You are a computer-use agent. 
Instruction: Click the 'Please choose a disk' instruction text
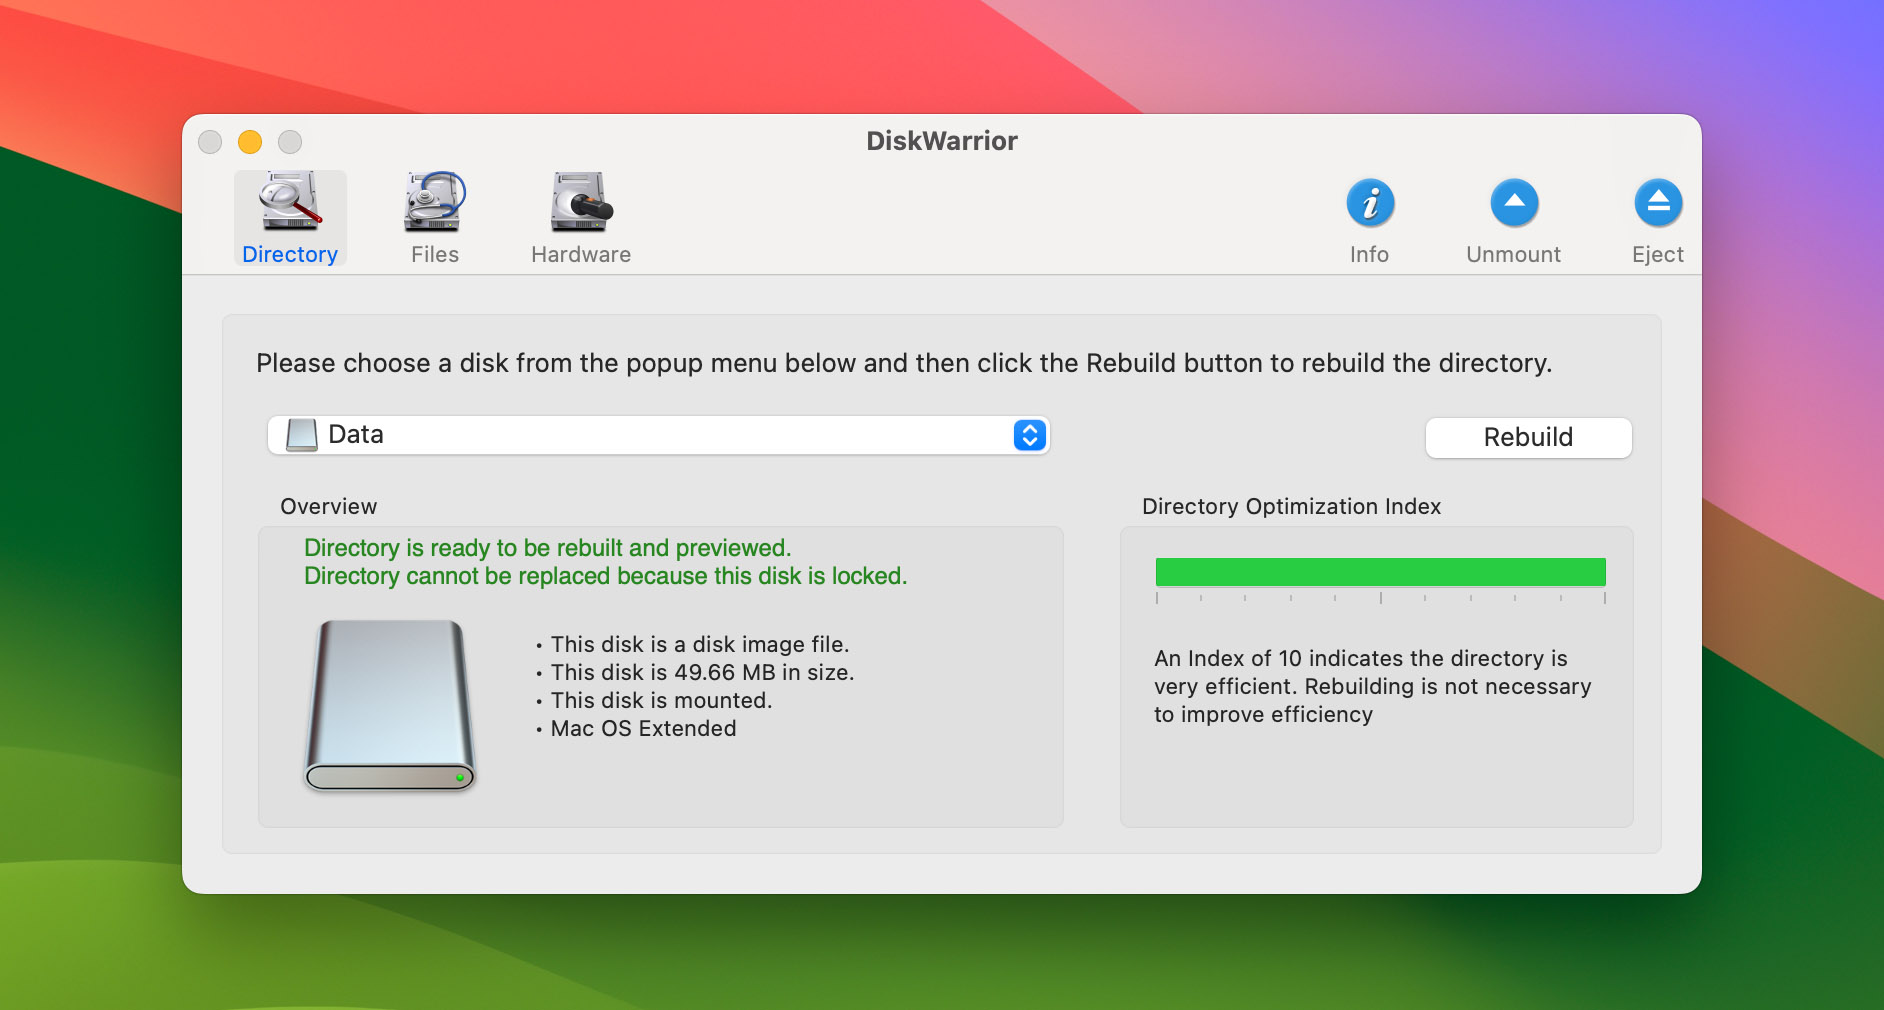click(904, 363)
